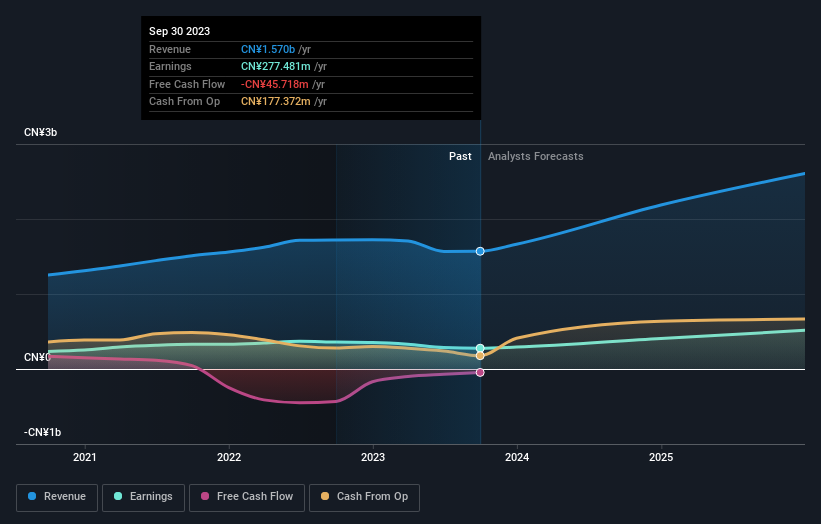Viewport: 821px width, 524px height.
Task: Click the 2024 x-axis label
Action: (x=517, y=457)
